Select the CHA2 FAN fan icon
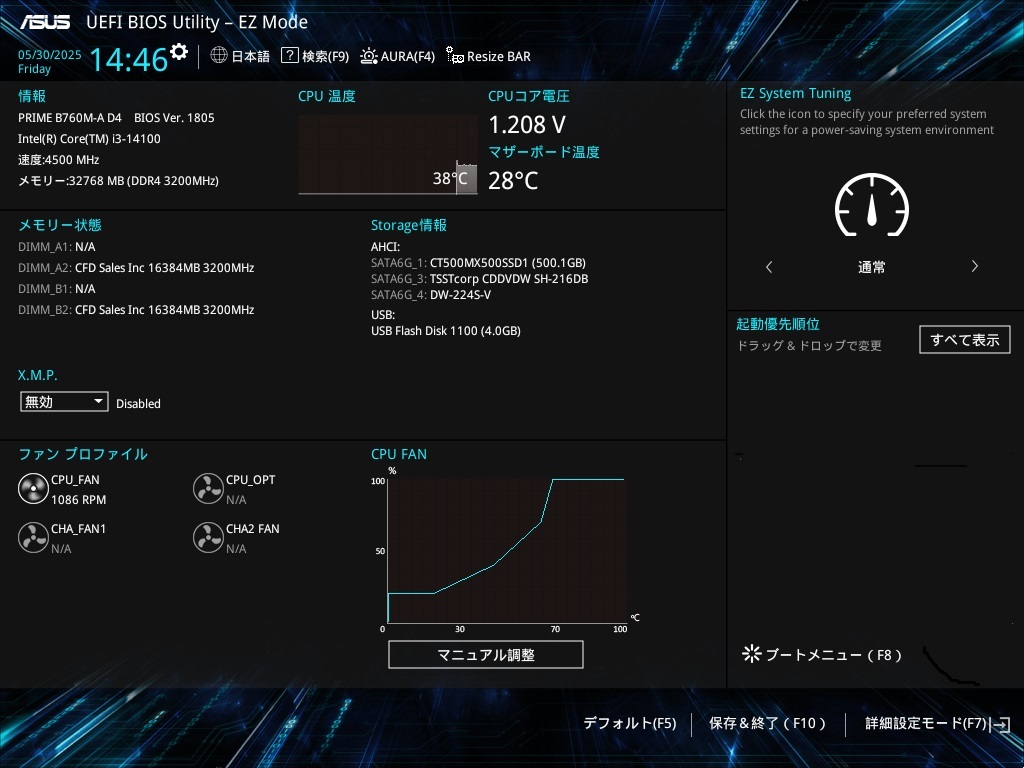This screenshot has width=1024, height=768. (x=208, y=537)
